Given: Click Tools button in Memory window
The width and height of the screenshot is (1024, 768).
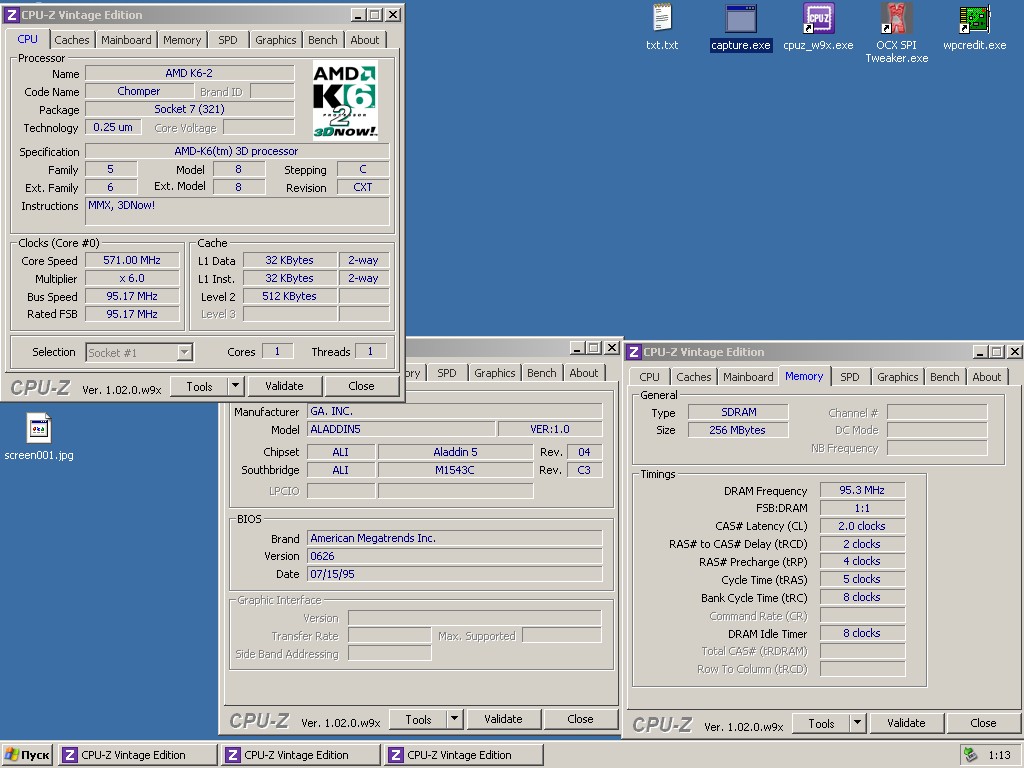Looking at the screenshot, I should (x=821, y=723).
